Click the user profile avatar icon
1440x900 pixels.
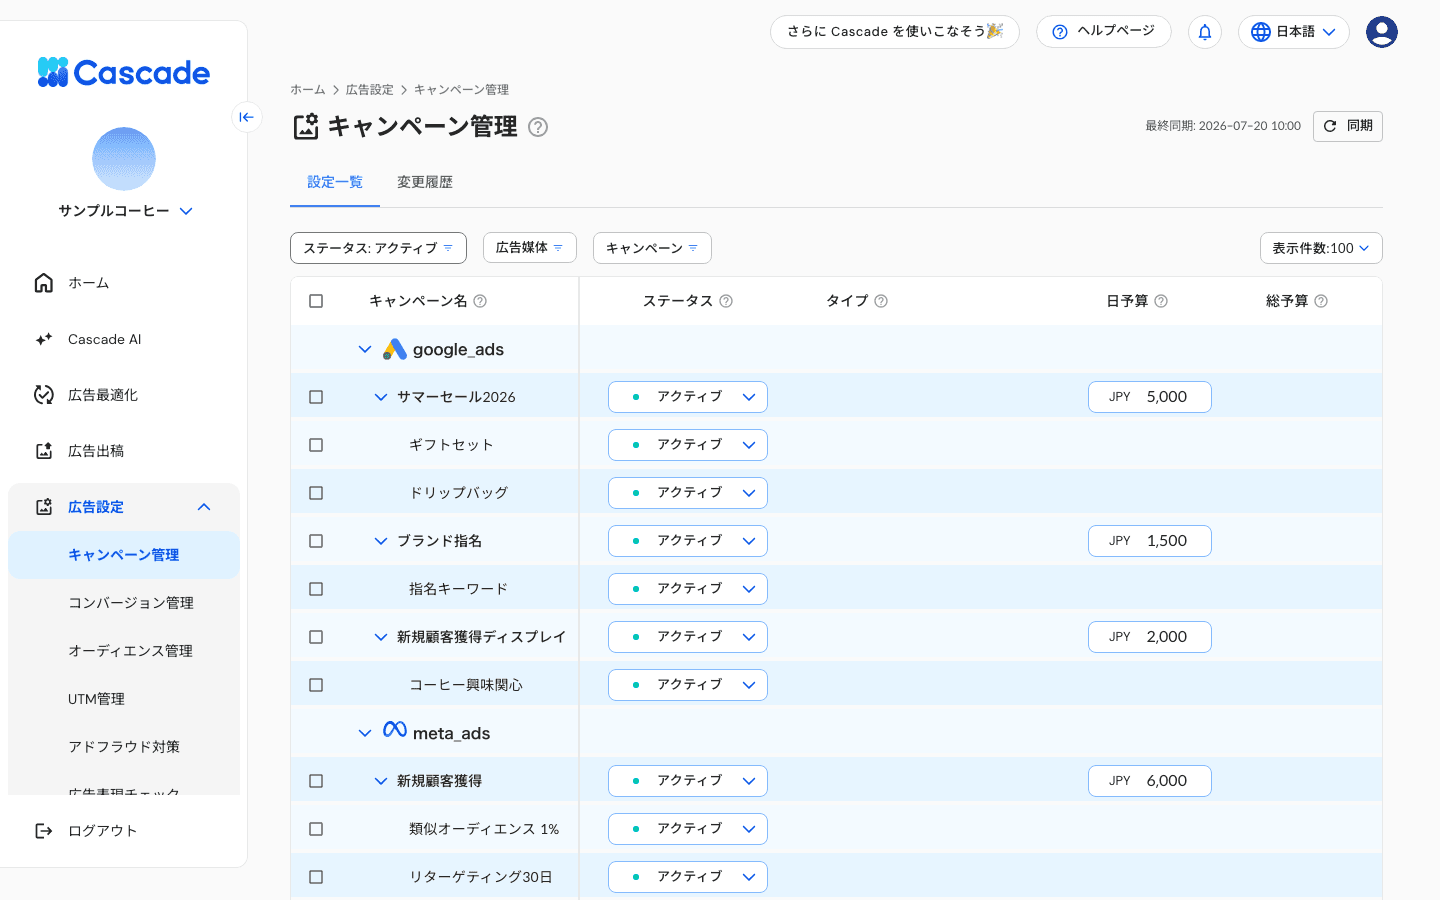tap(1382, 32)
